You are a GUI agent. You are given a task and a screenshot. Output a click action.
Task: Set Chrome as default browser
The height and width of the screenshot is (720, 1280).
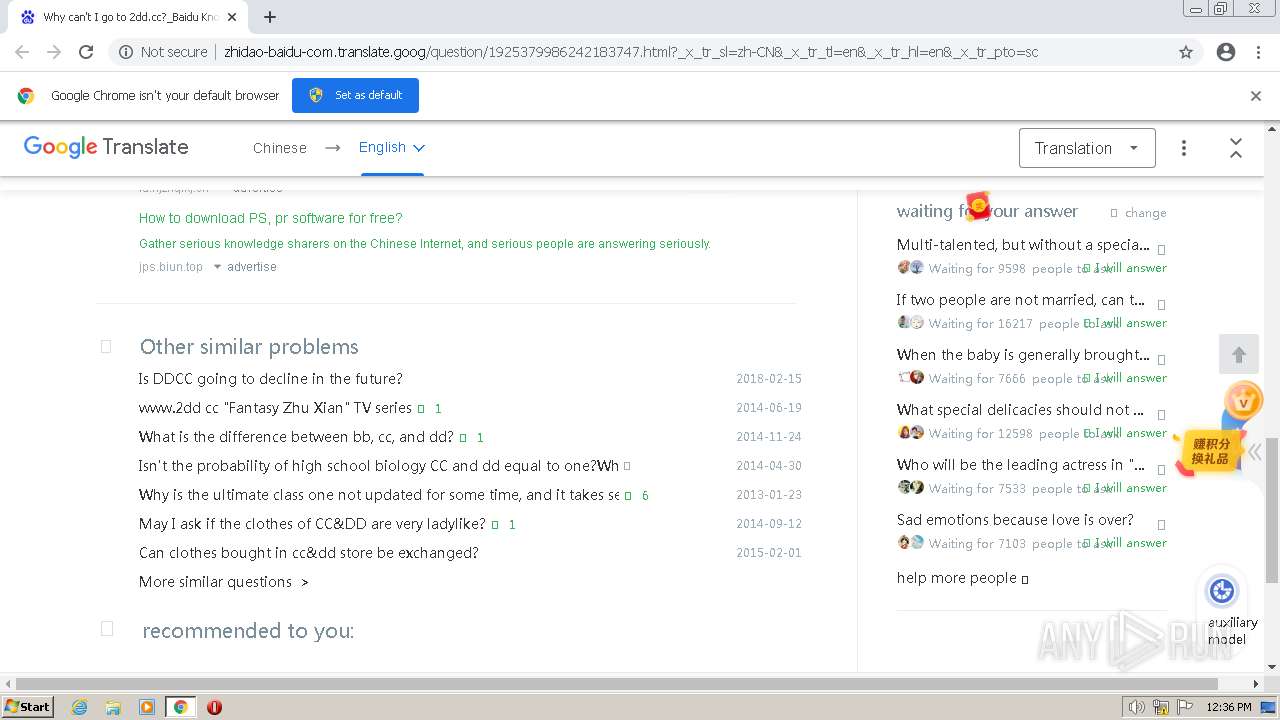point(355,95)
